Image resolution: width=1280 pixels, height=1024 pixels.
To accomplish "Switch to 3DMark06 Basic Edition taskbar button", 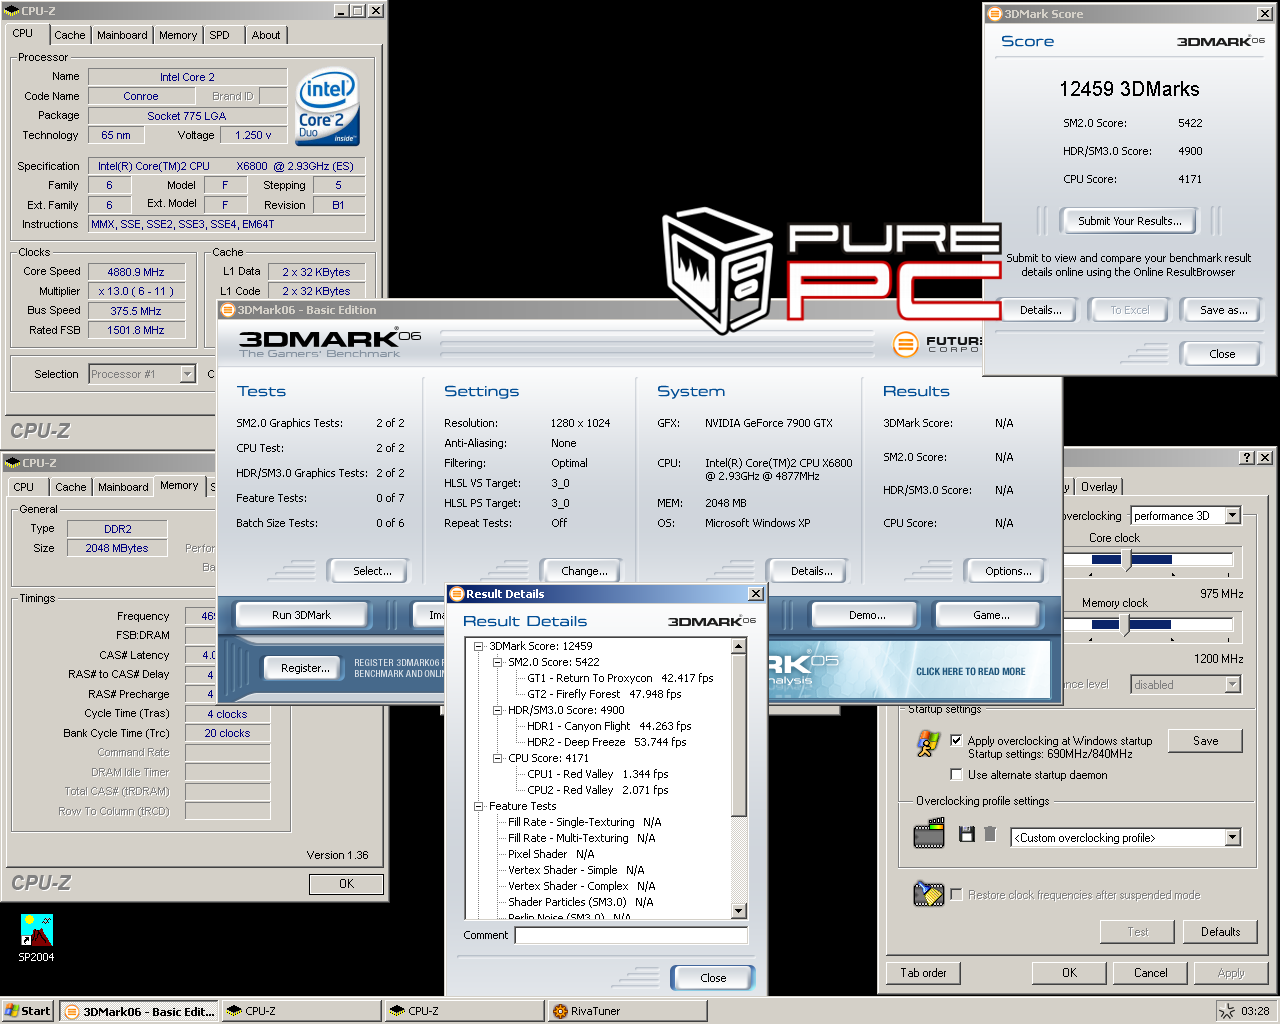I will point(139,1011).
